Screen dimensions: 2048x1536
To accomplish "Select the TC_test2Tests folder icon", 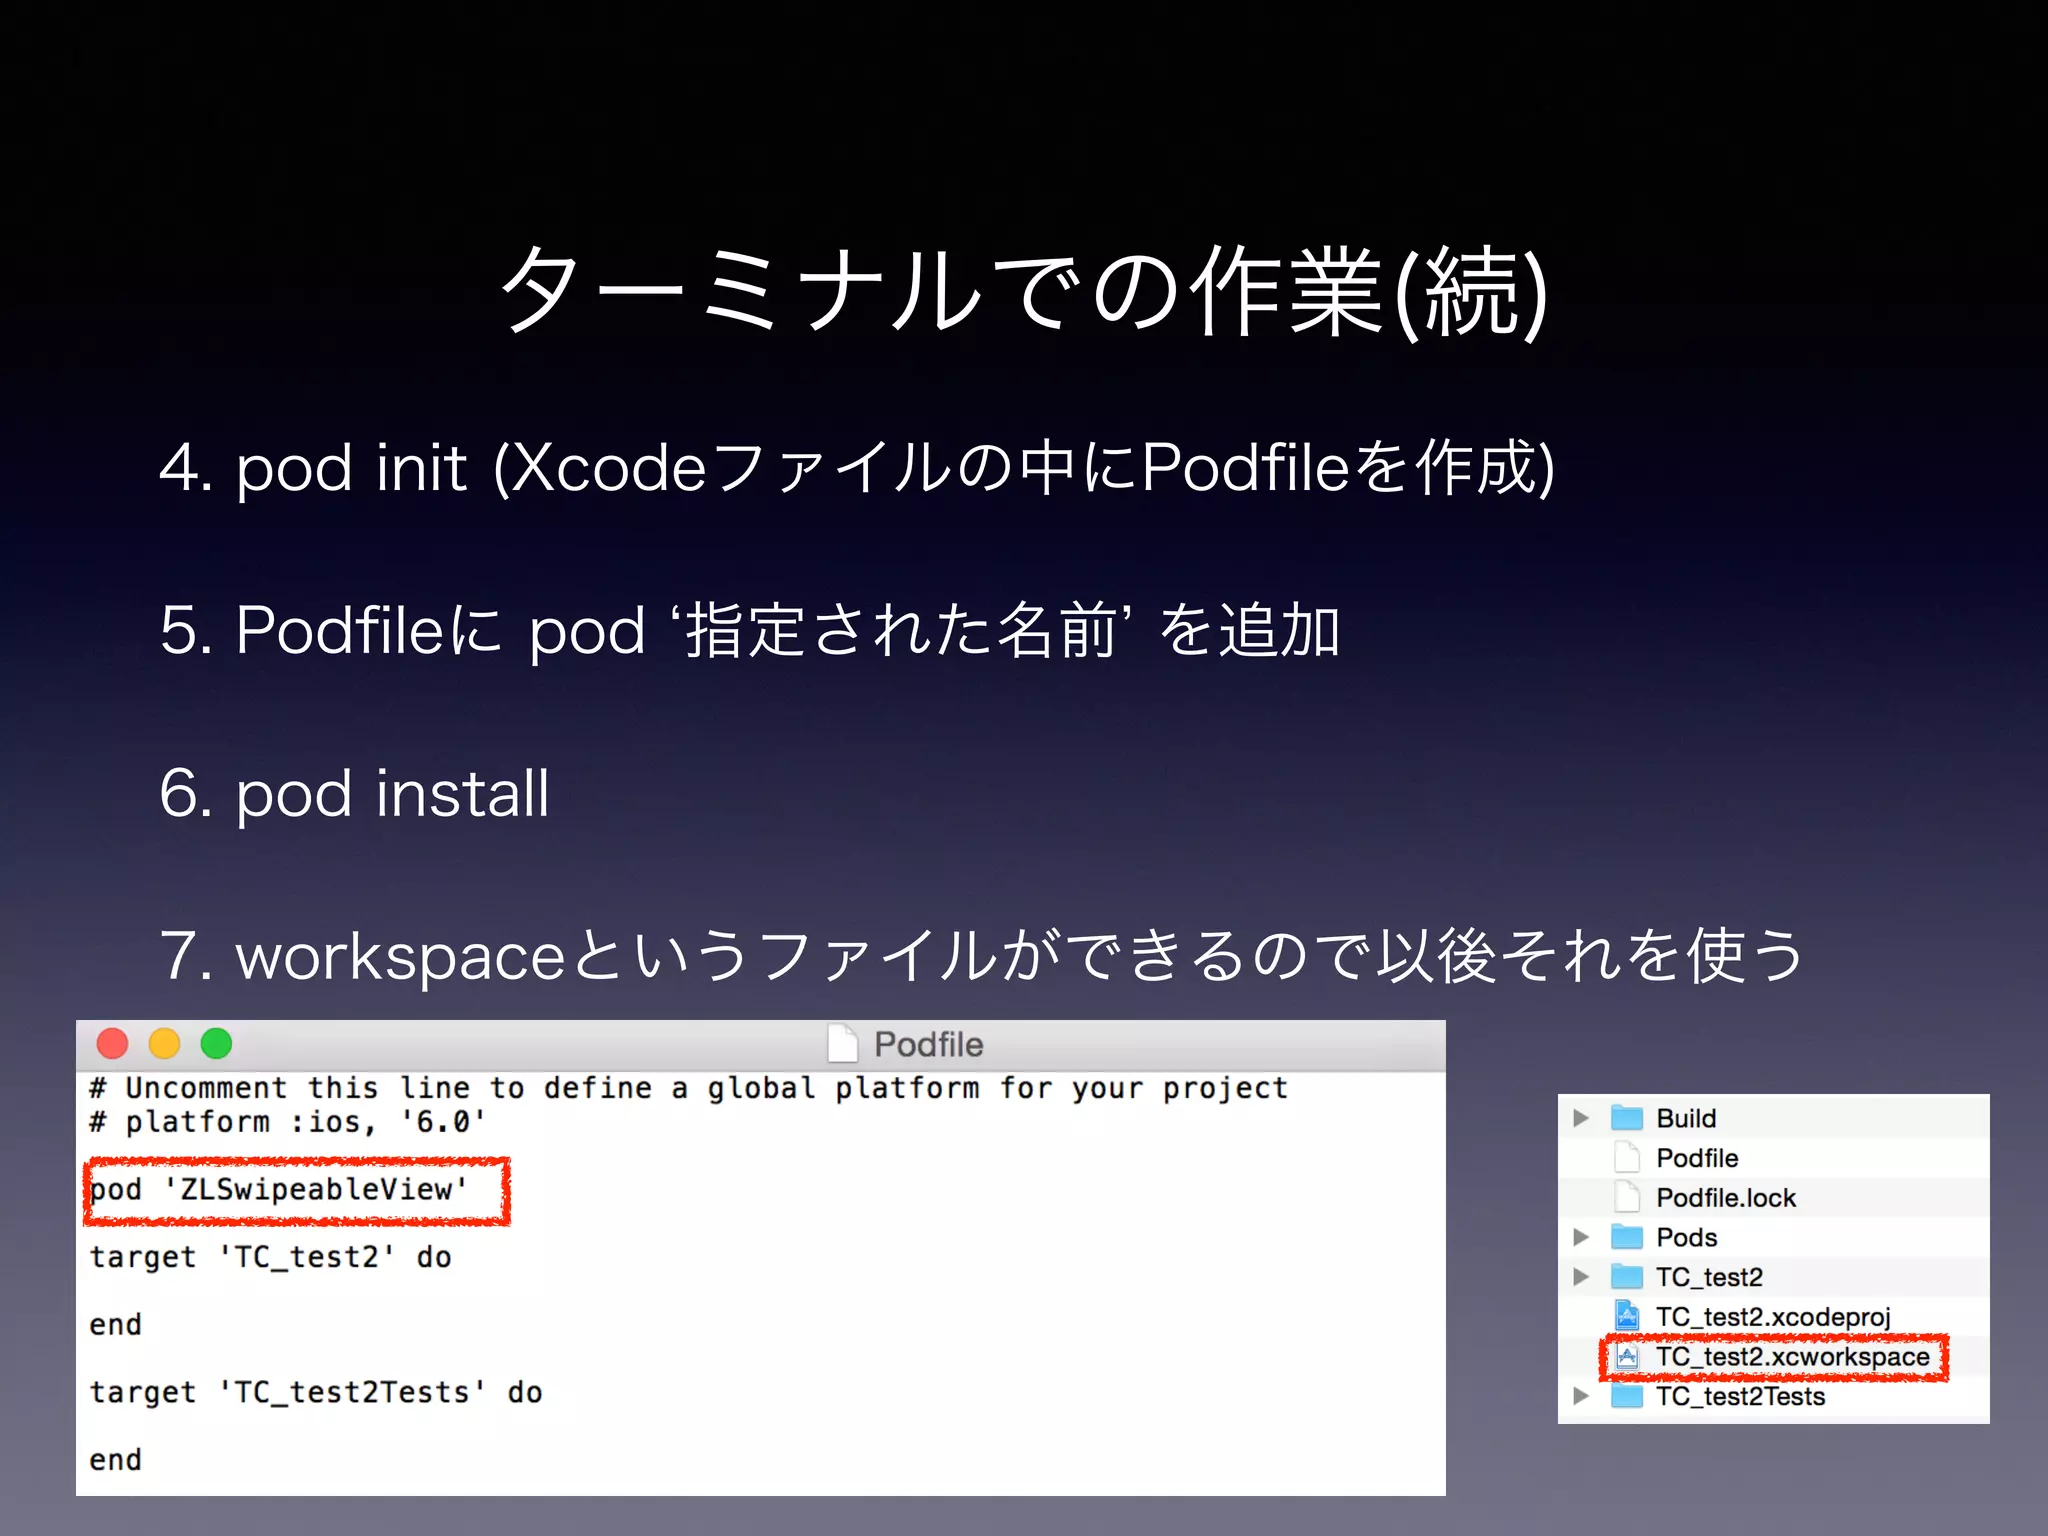I will coord(1627,1396).
